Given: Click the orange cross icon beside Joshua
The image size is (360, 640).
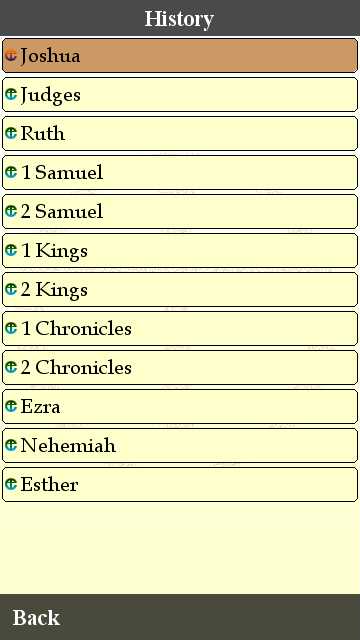Looking at the screenshot, I should [x=11, y=55].
